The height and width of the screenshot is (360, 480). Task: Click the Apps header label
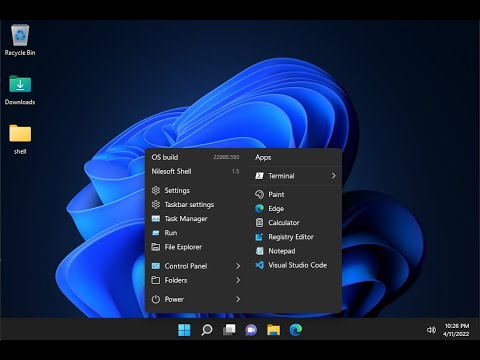(x=263, y=157)
